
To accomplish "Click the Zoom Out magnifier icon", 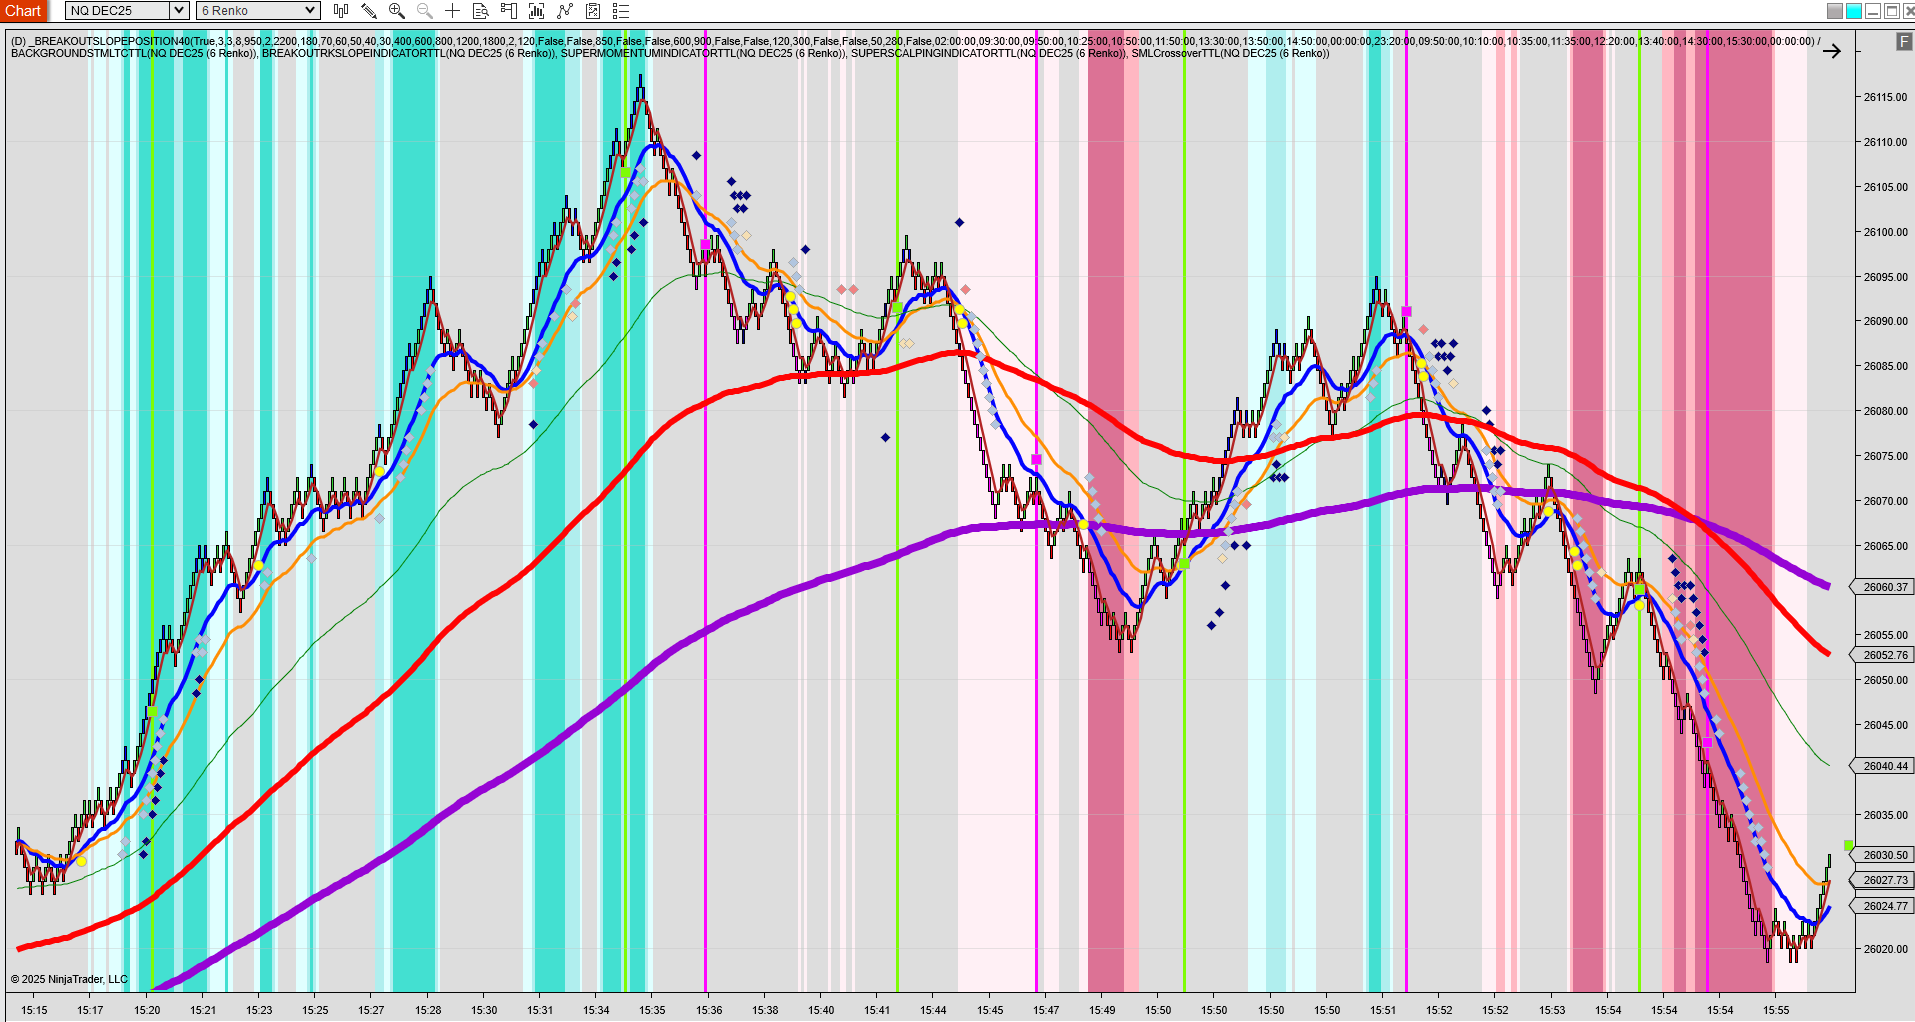I will pos(425,11).
